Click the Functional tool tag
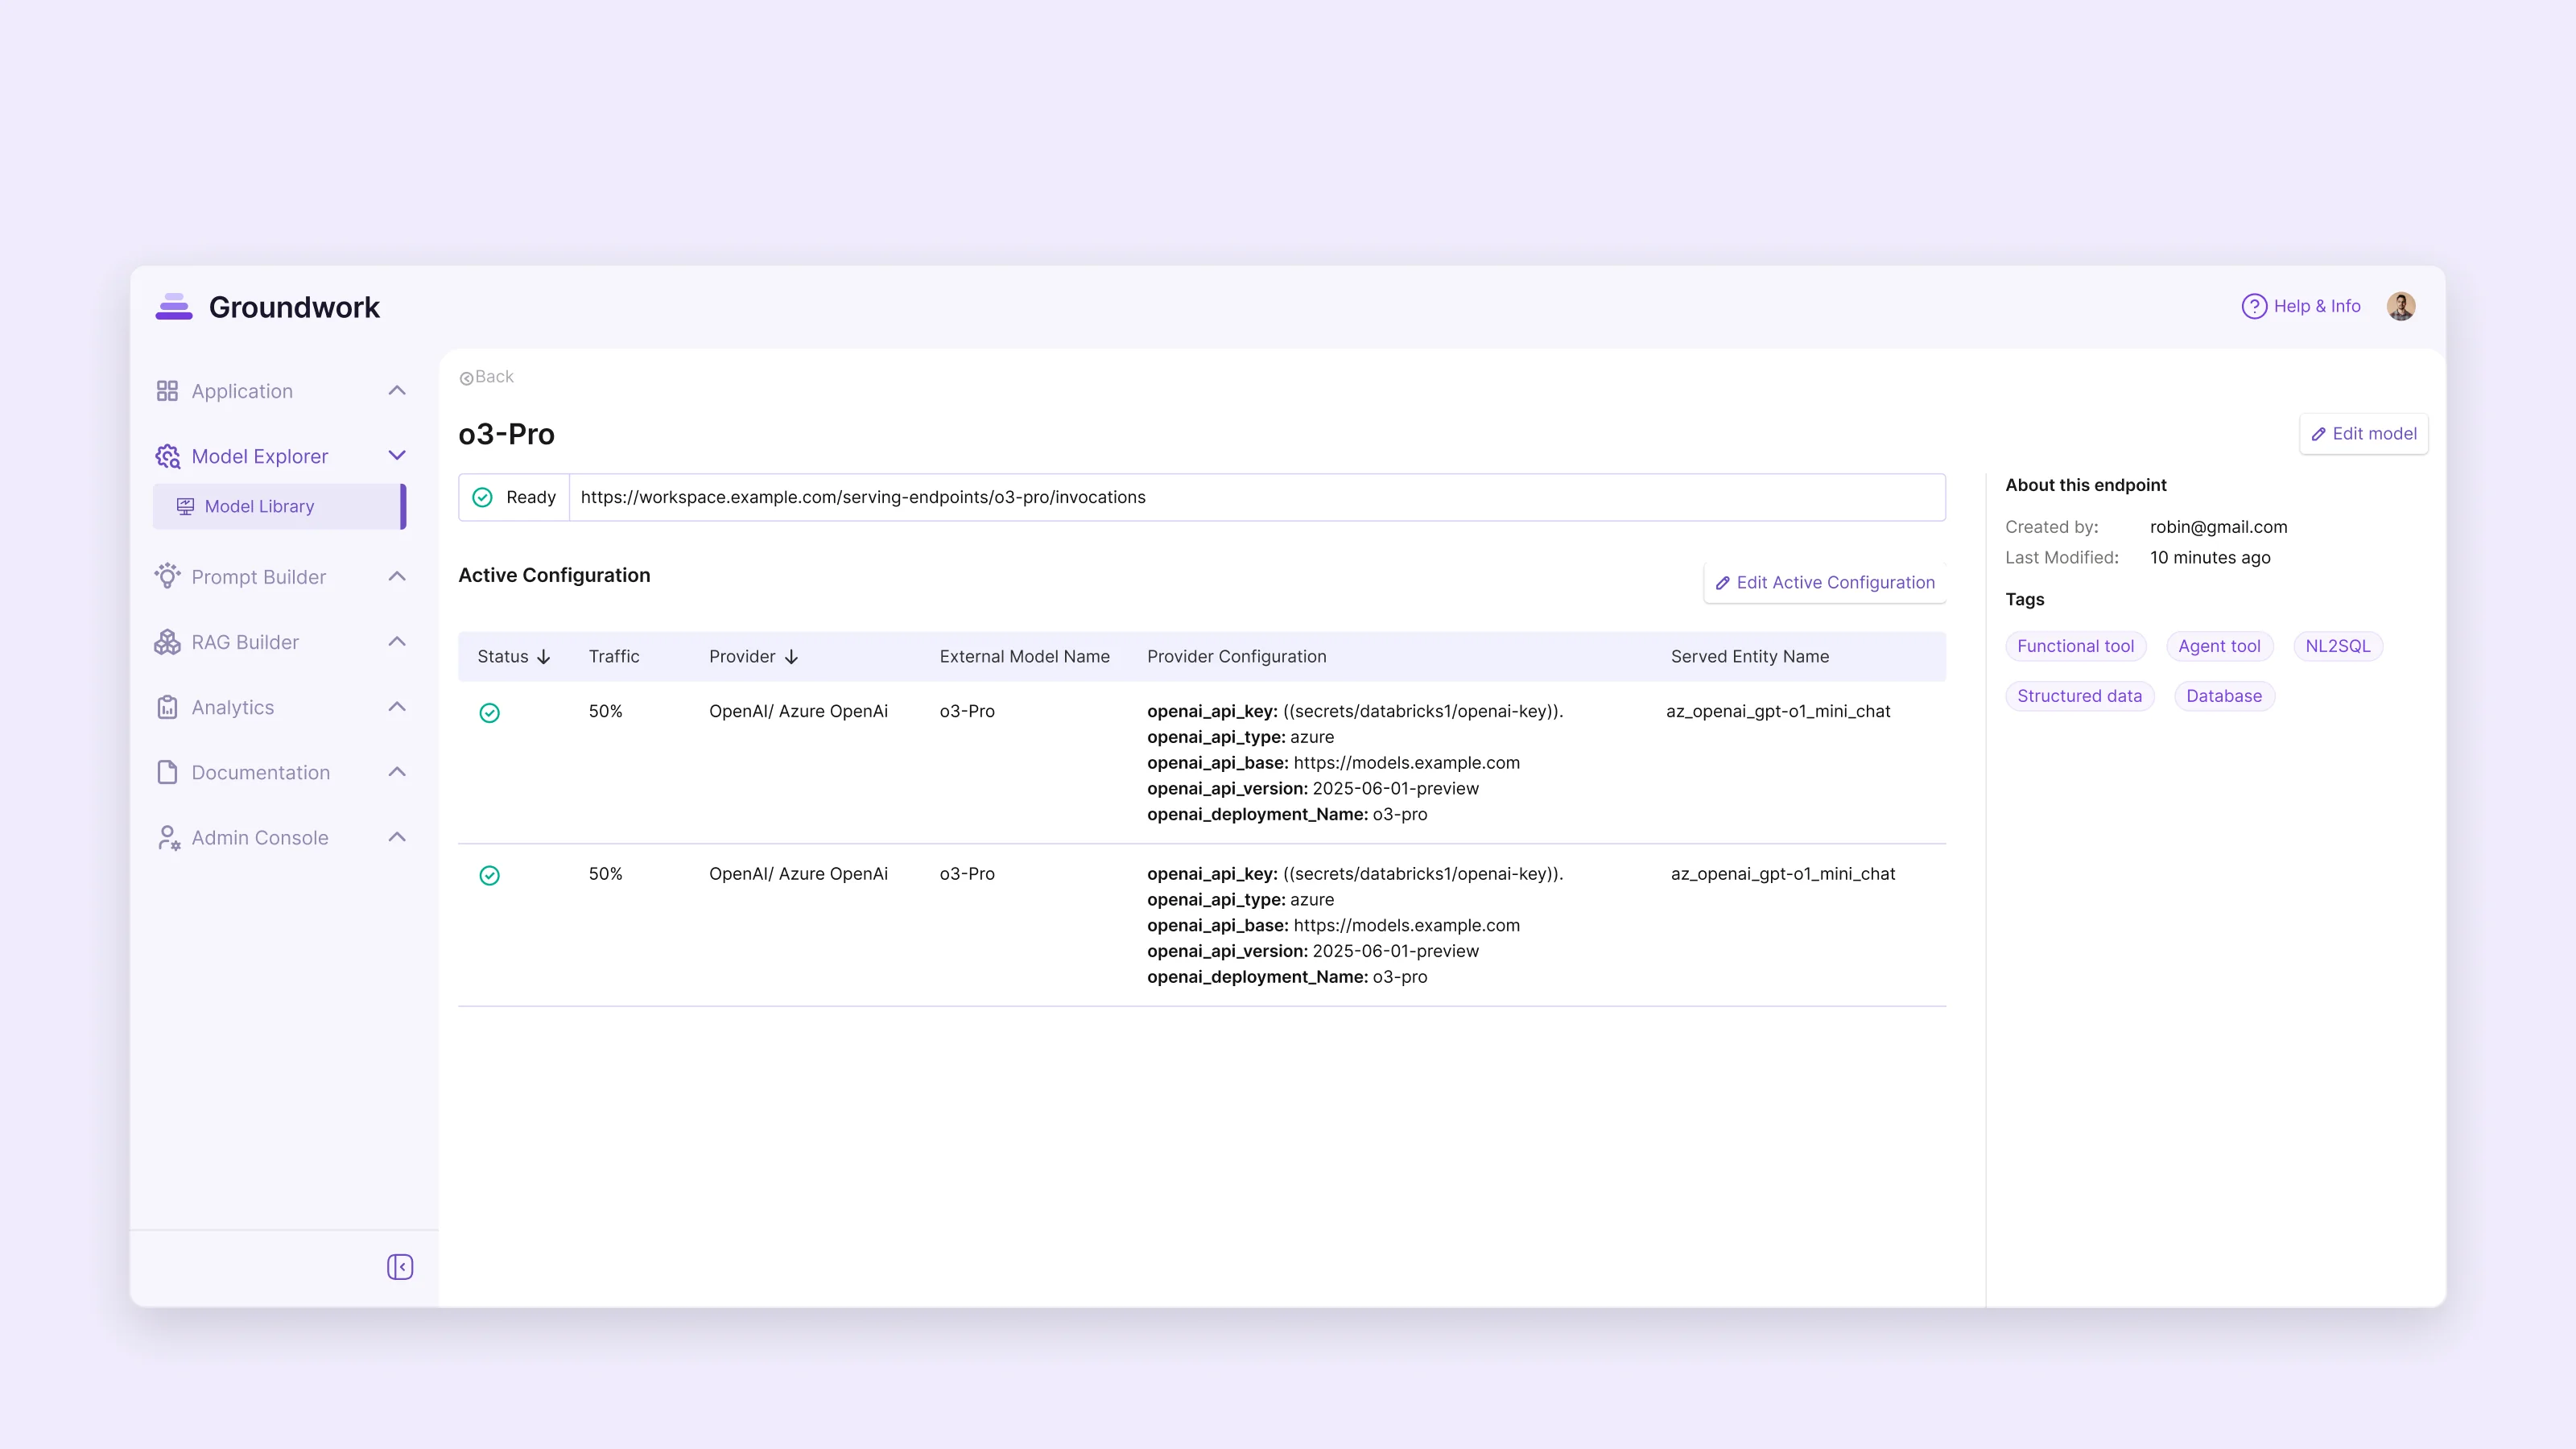2576x1449 pixels. click(2076, 646)
